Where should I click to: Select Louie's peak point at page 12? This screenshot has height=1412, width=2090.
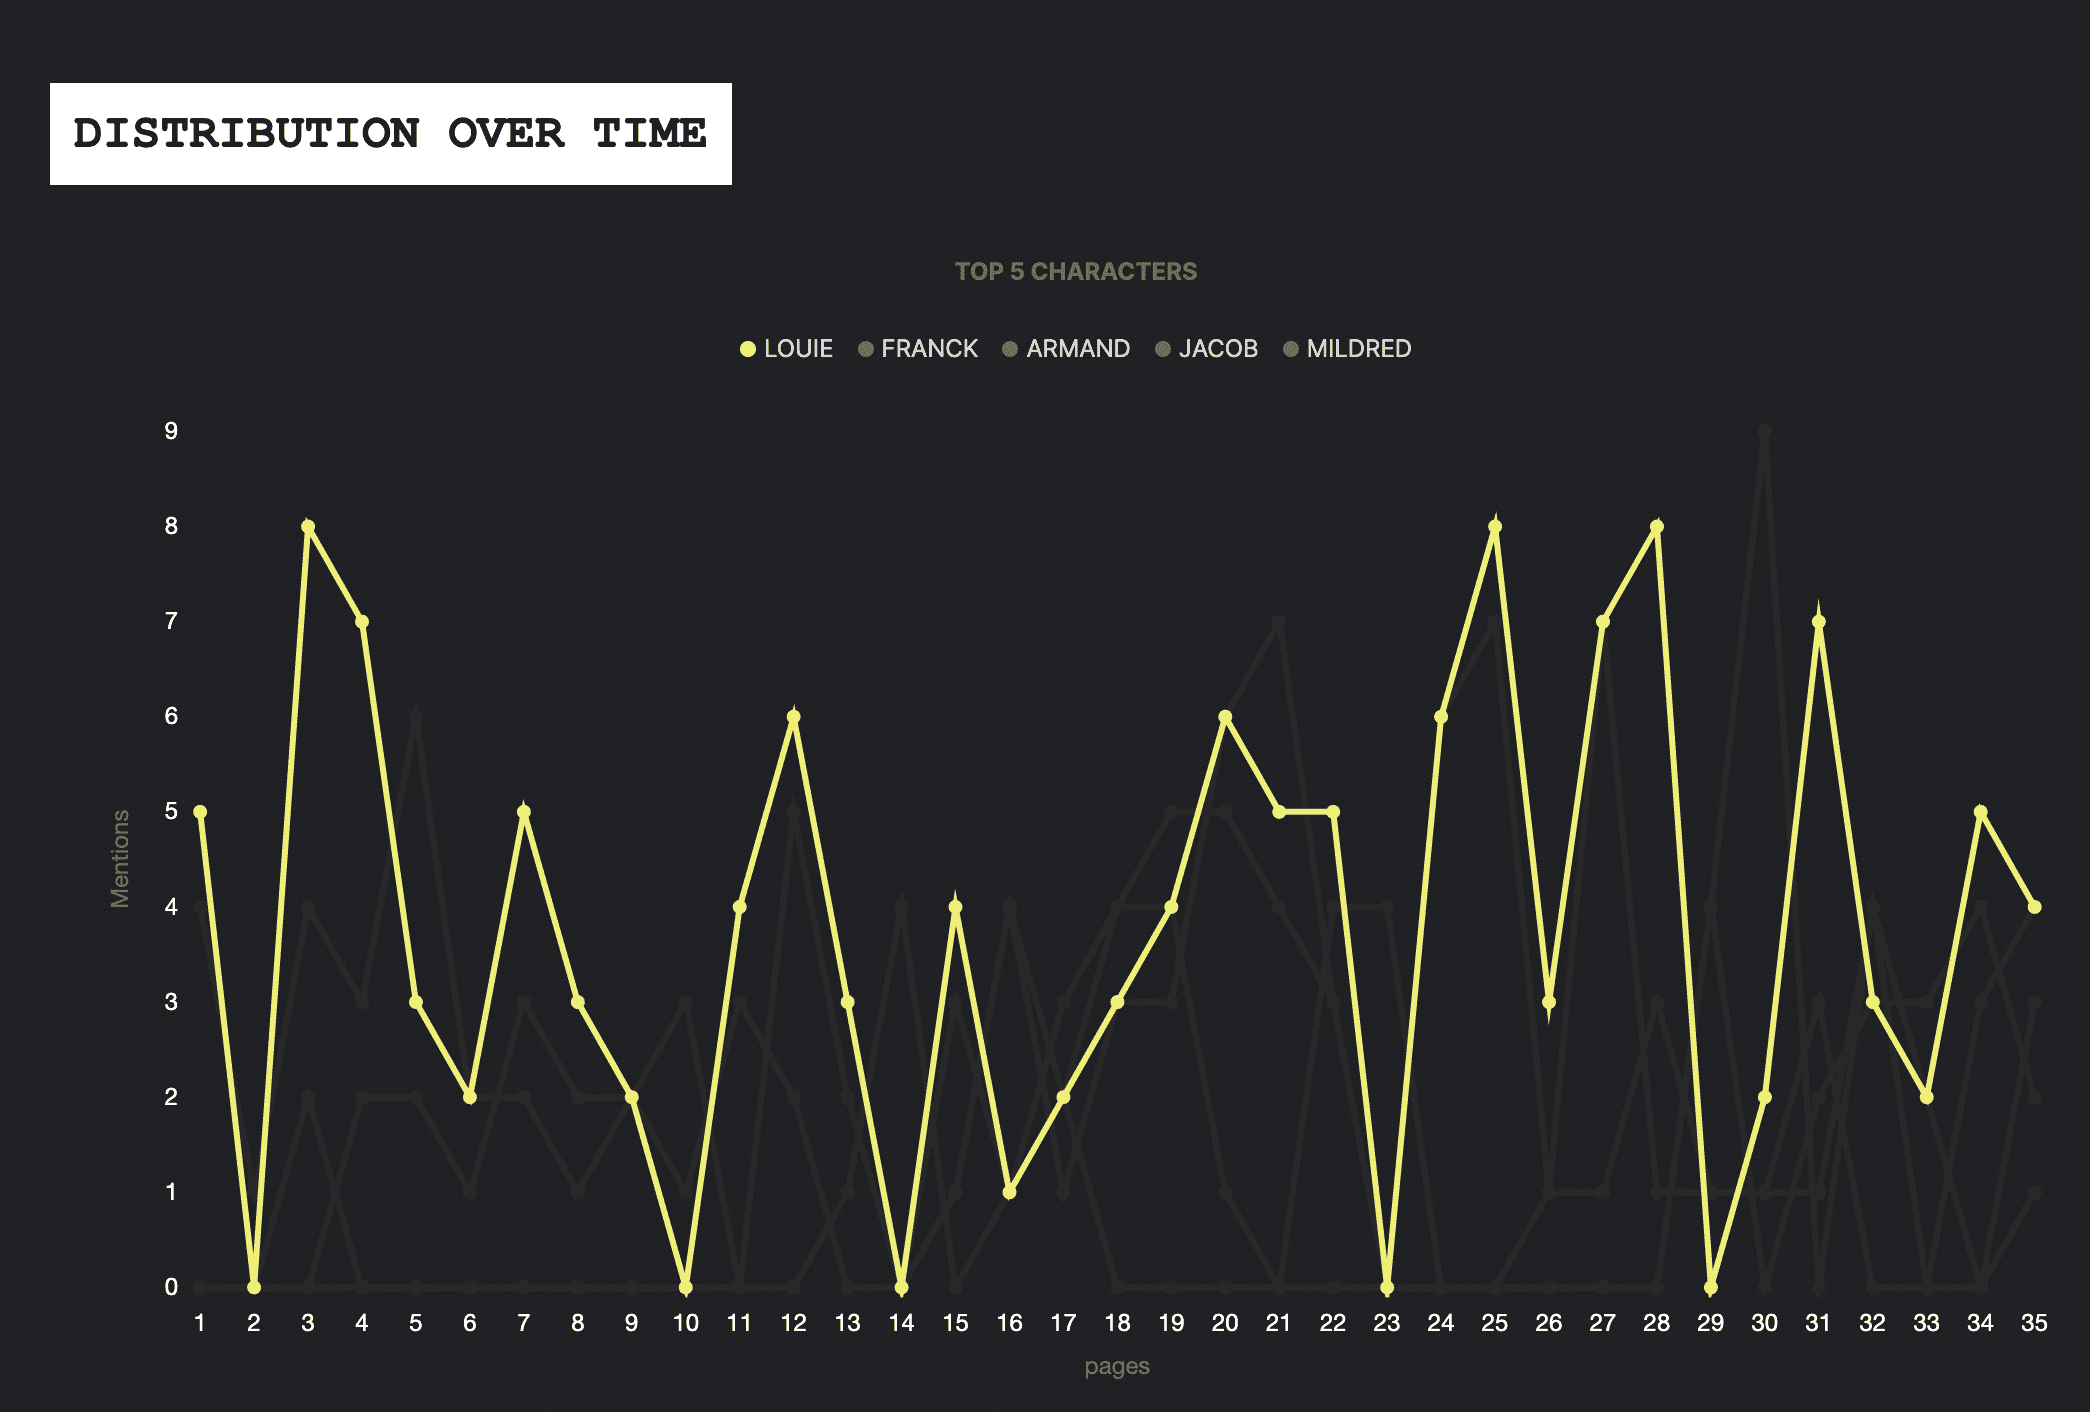click(794, 717)
